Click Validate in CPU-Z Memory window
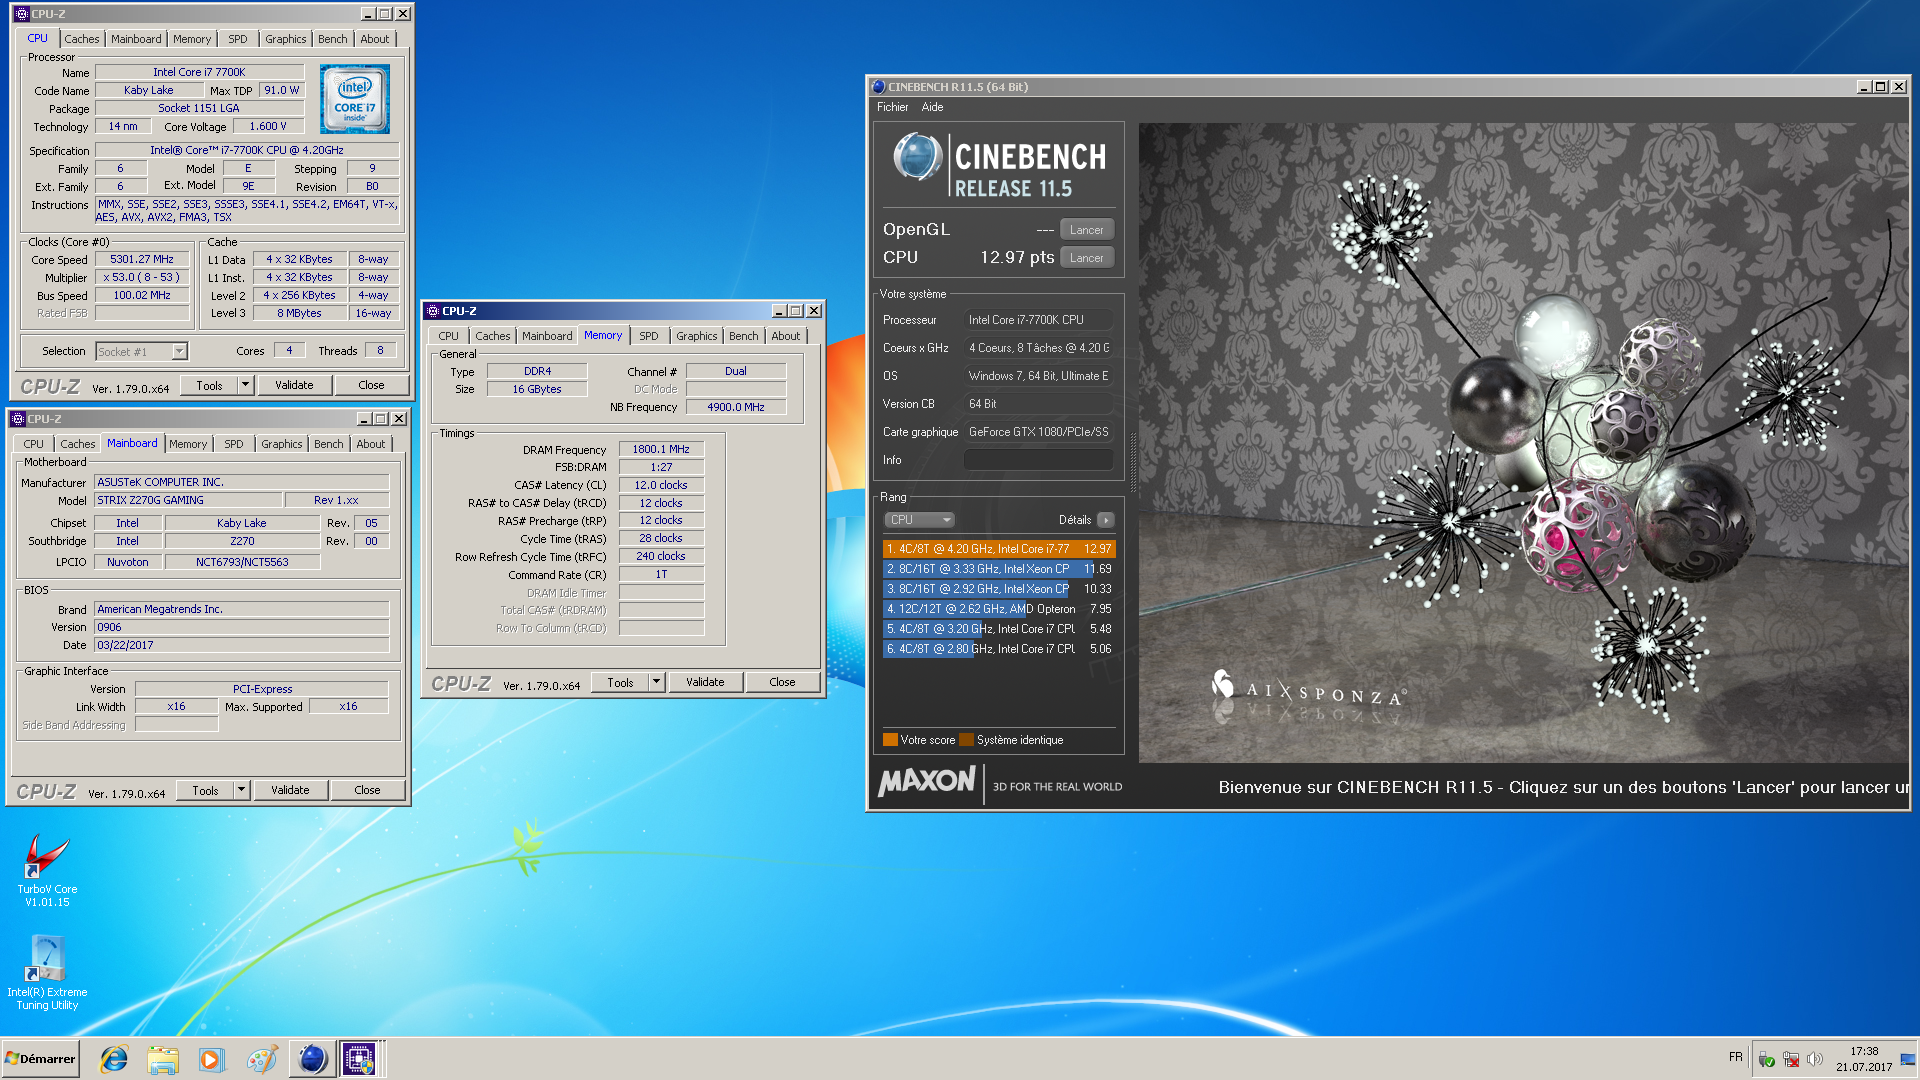 pos(705,682)
